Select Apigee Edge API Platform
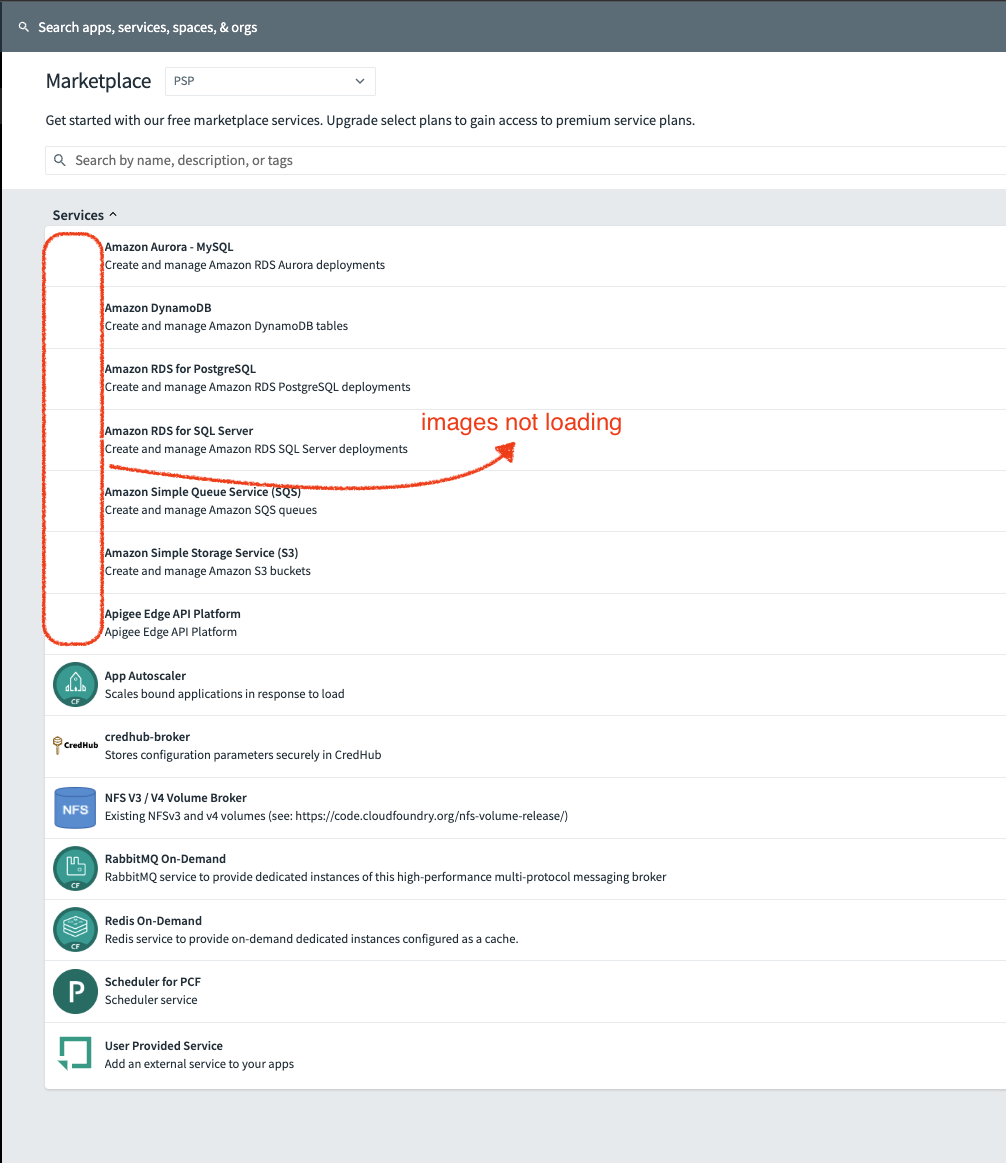 tap(172, 614)
